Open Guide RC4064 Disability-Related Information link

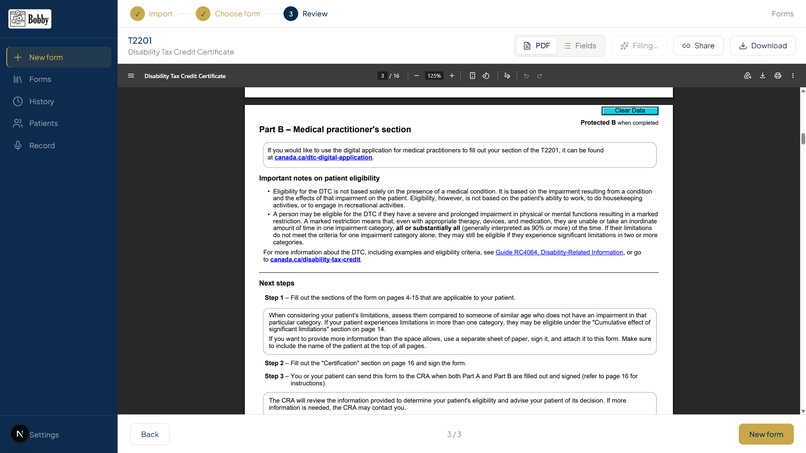559,252
